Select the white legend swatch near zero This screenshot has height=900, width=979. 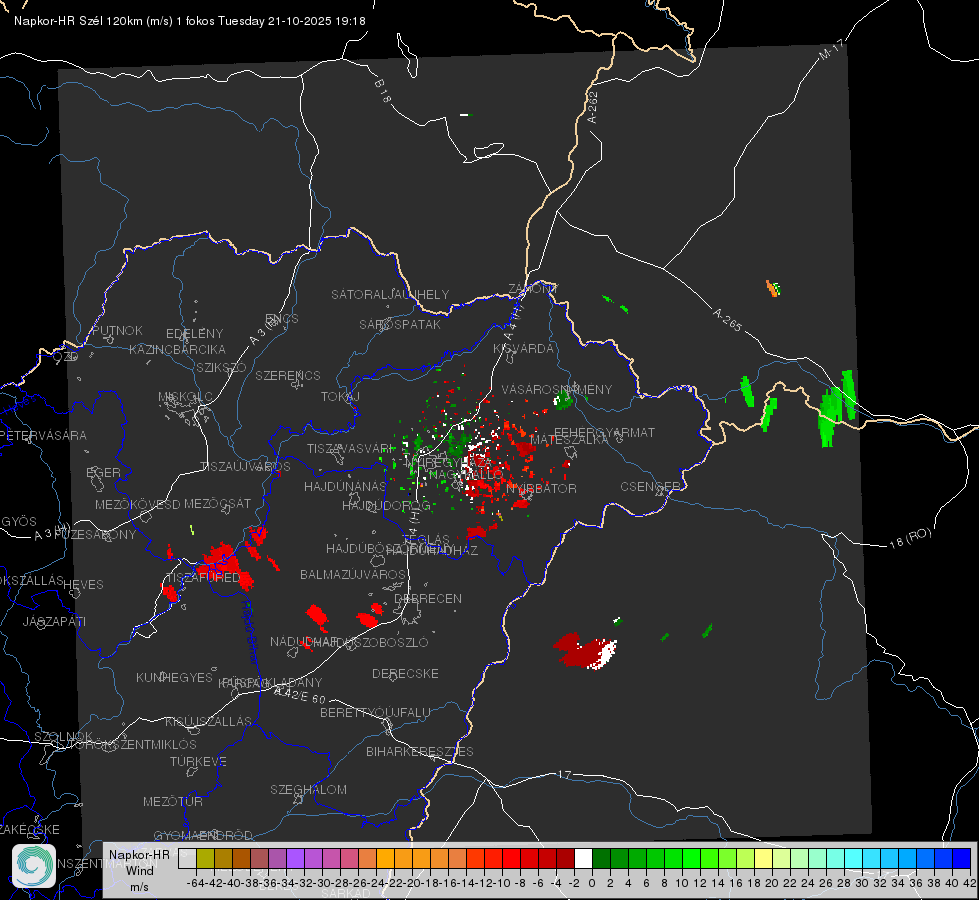(x=583, y=859)
